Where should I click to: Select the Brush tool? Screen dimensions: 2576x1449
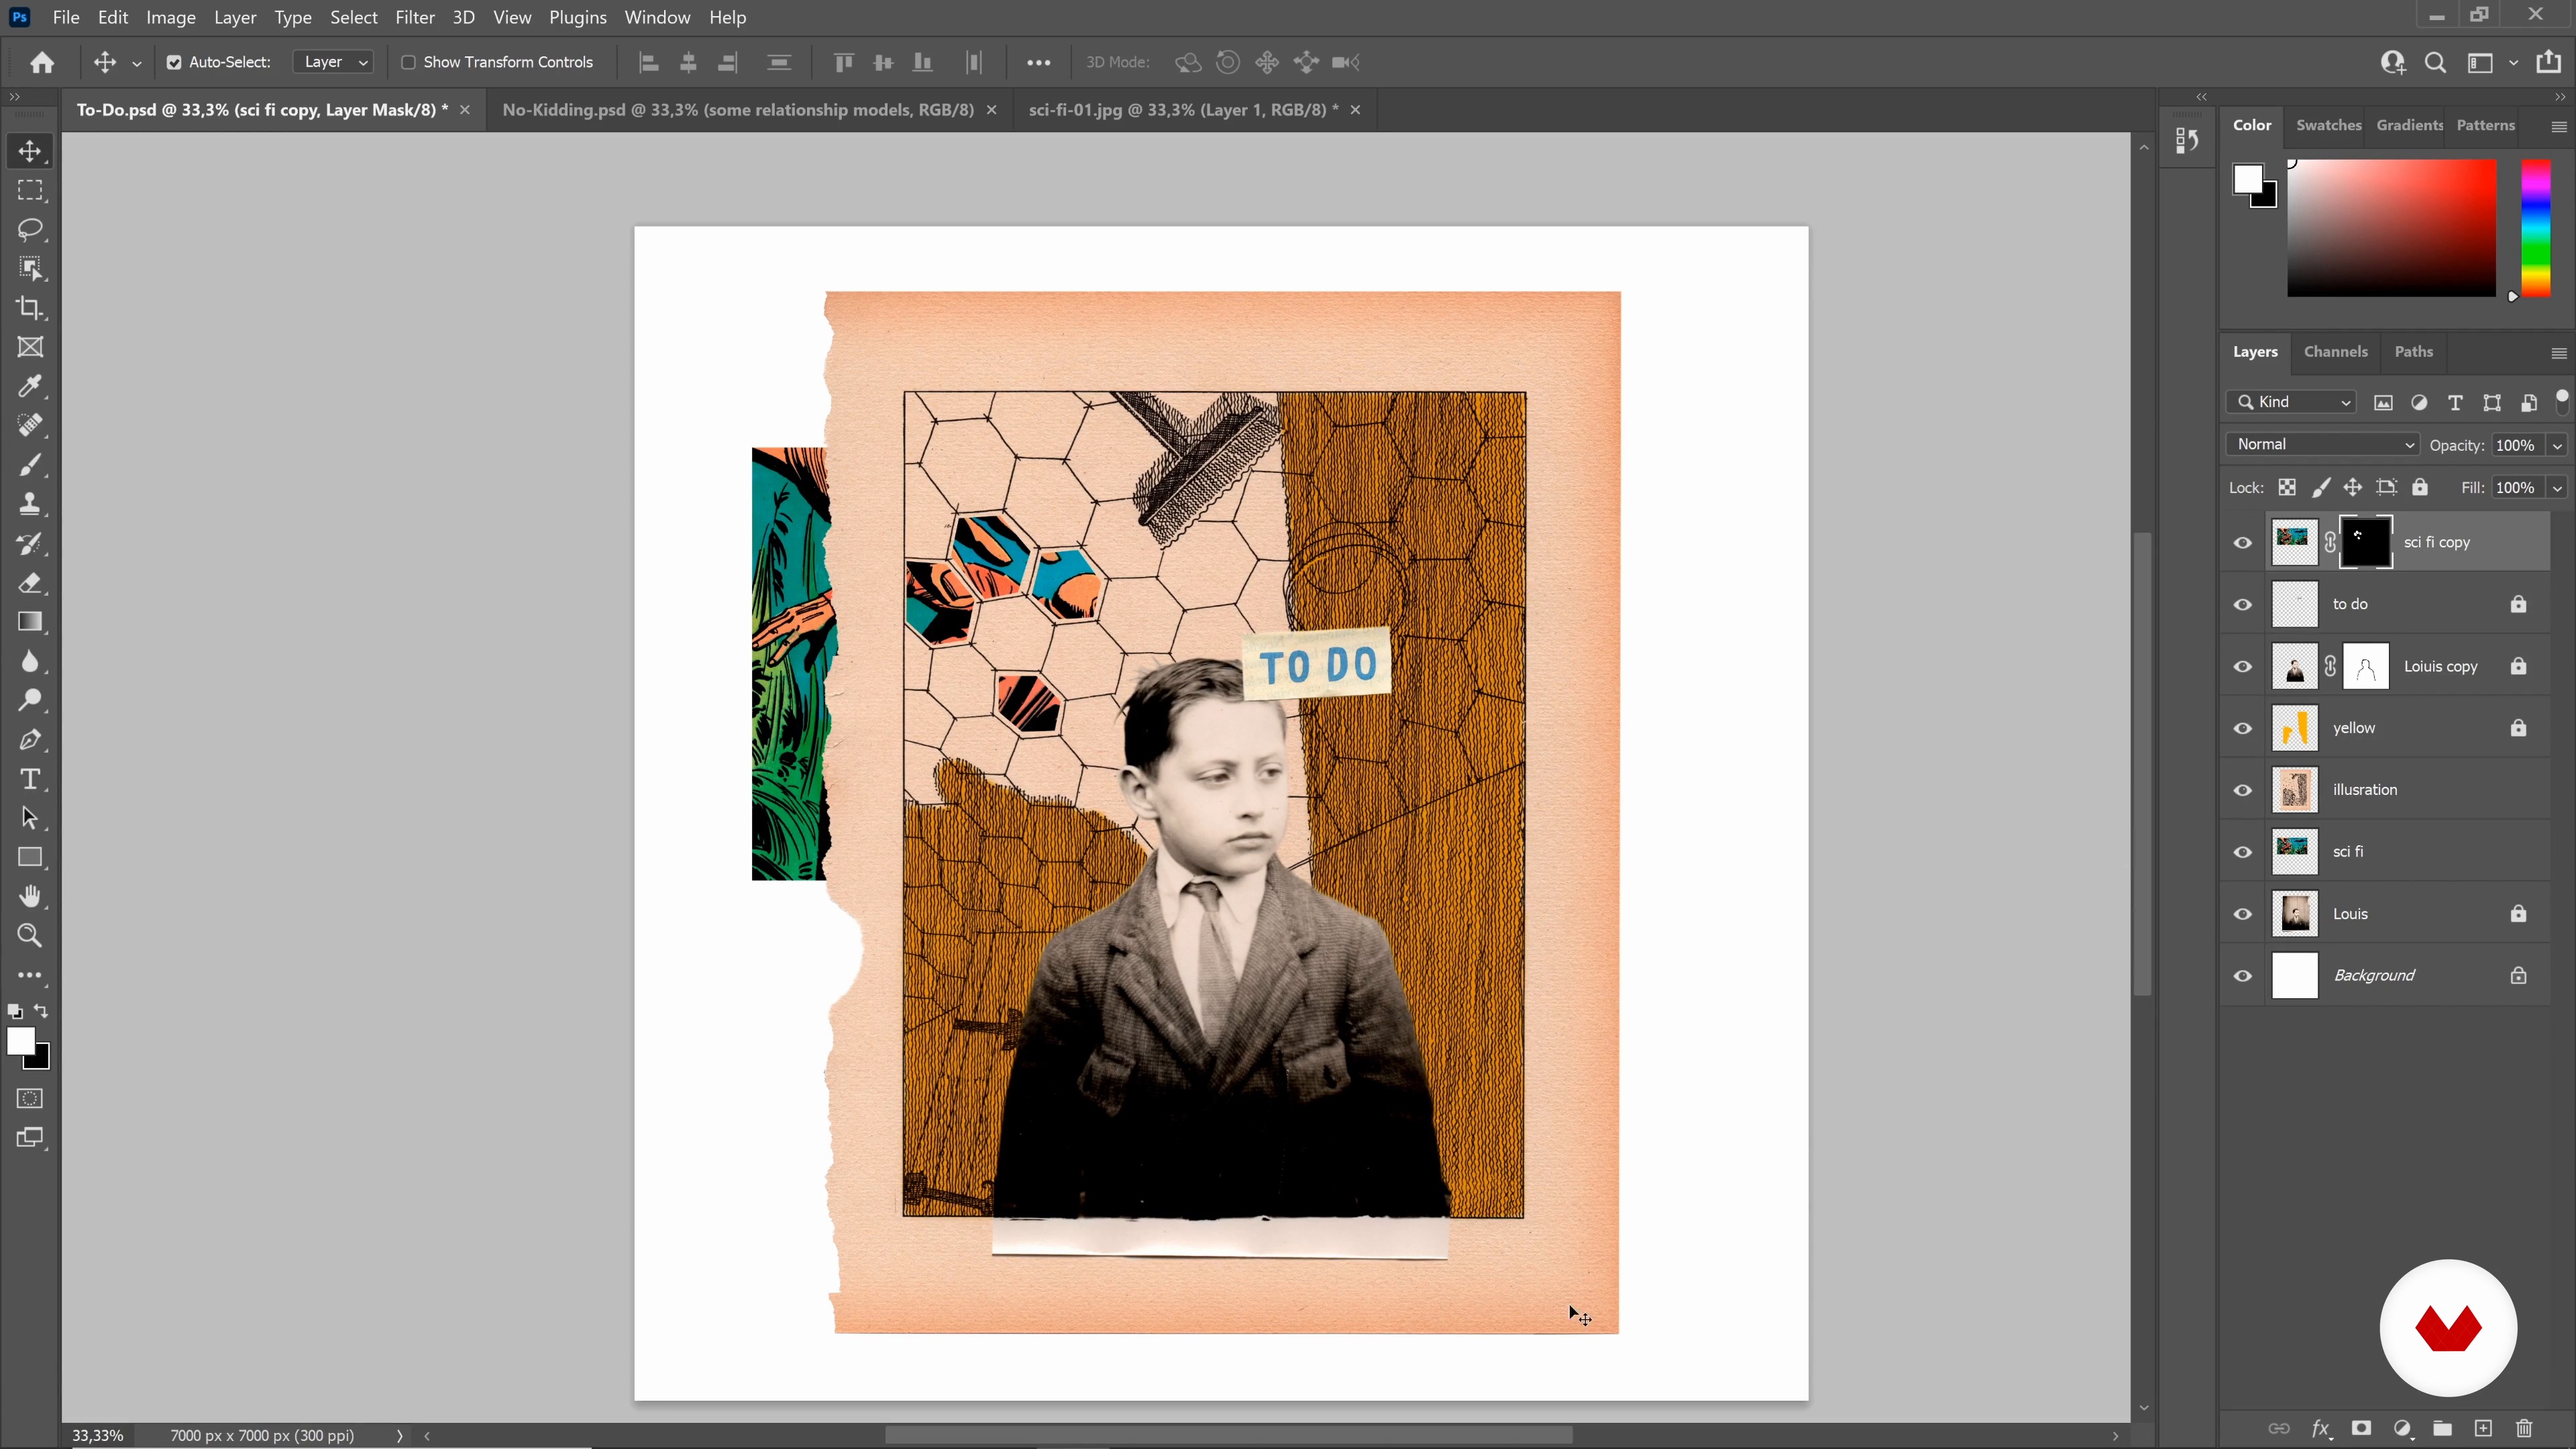point(30,465)
